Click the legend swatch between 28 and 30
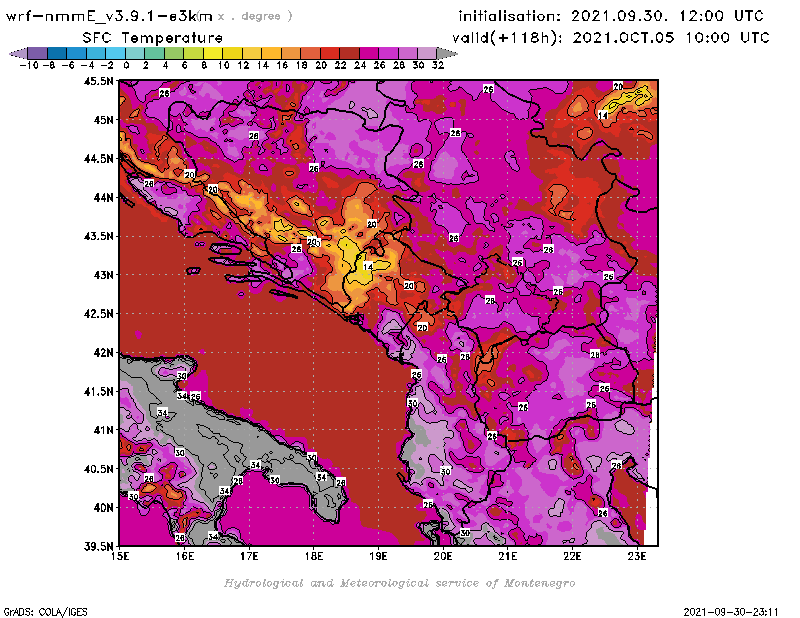800x618 pixels. [408, 53]
